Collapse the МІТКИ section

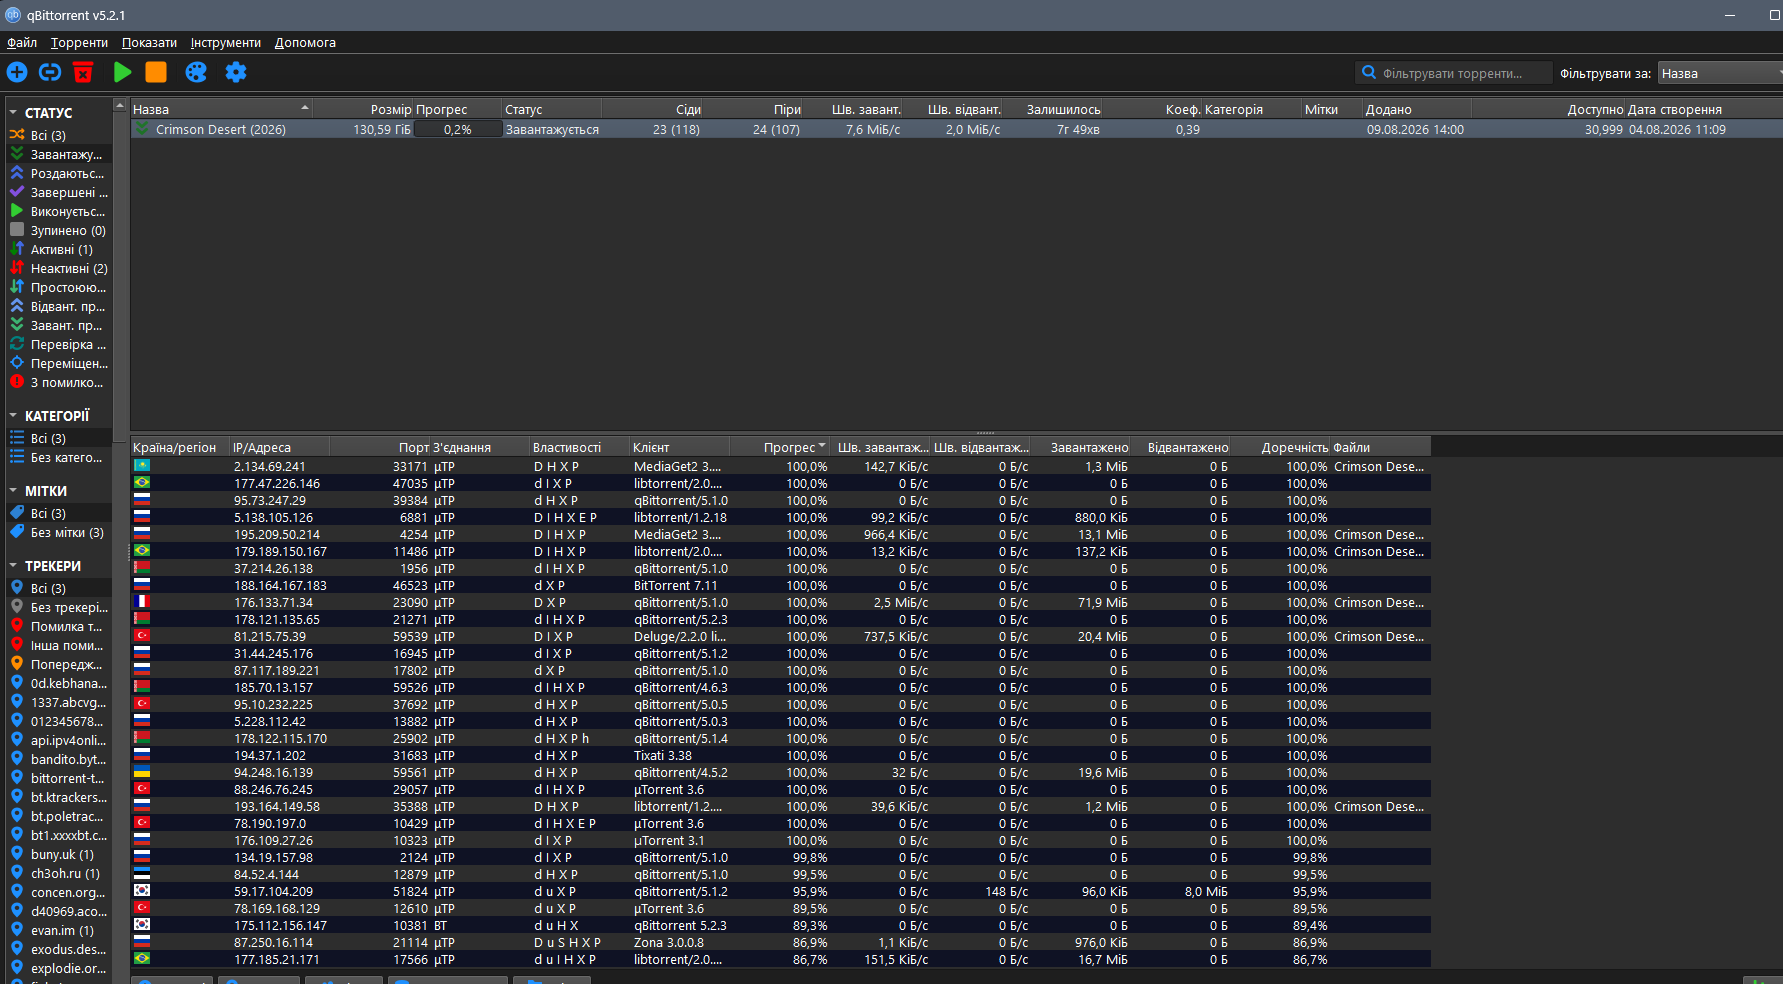13,491
